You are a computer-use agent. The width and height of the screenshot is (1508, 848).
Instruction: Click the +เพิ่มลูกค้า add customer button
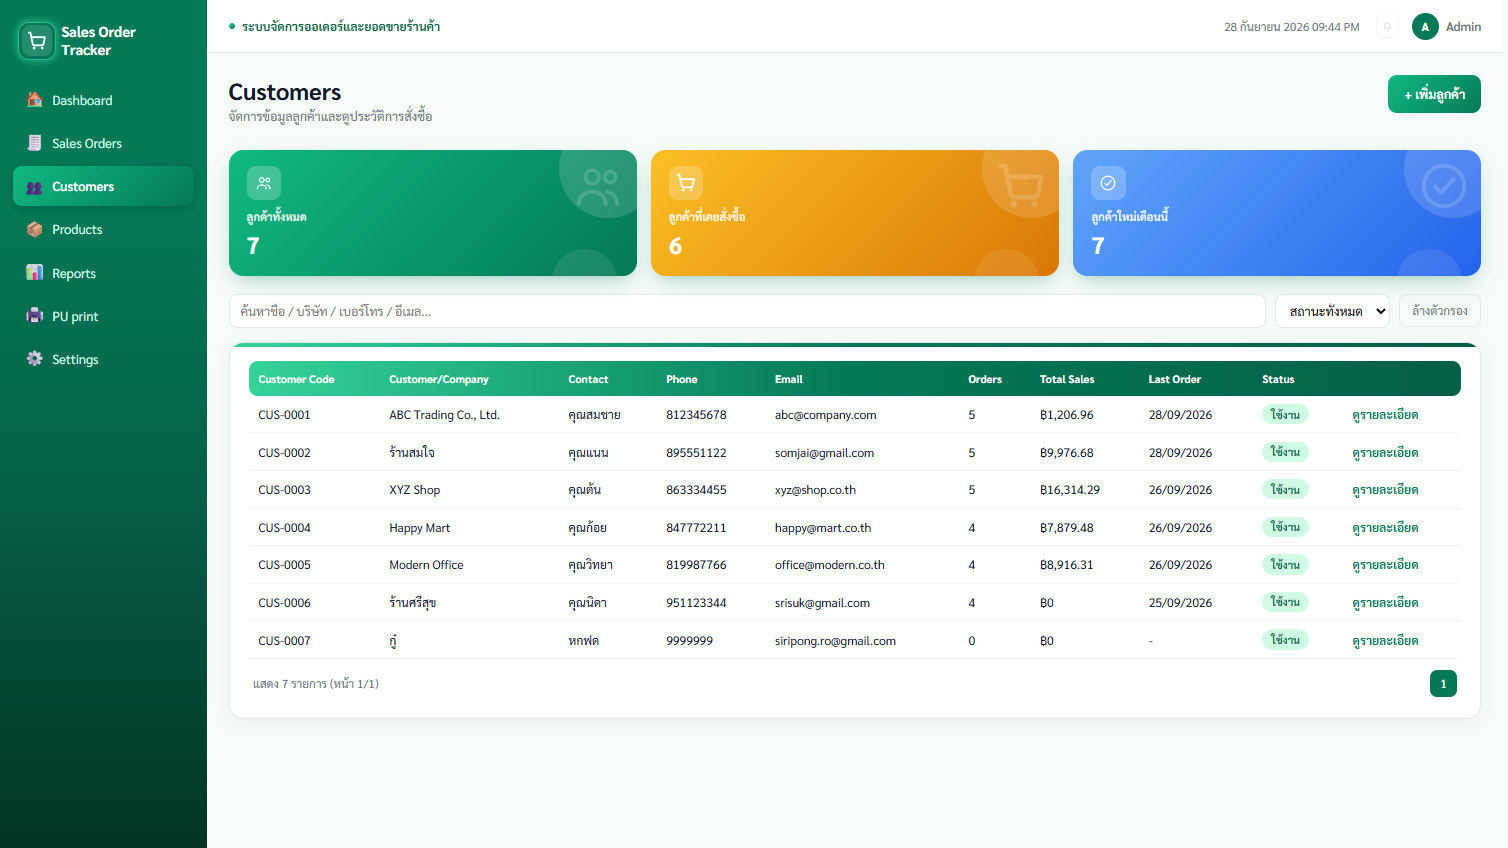coord(1434,95)
